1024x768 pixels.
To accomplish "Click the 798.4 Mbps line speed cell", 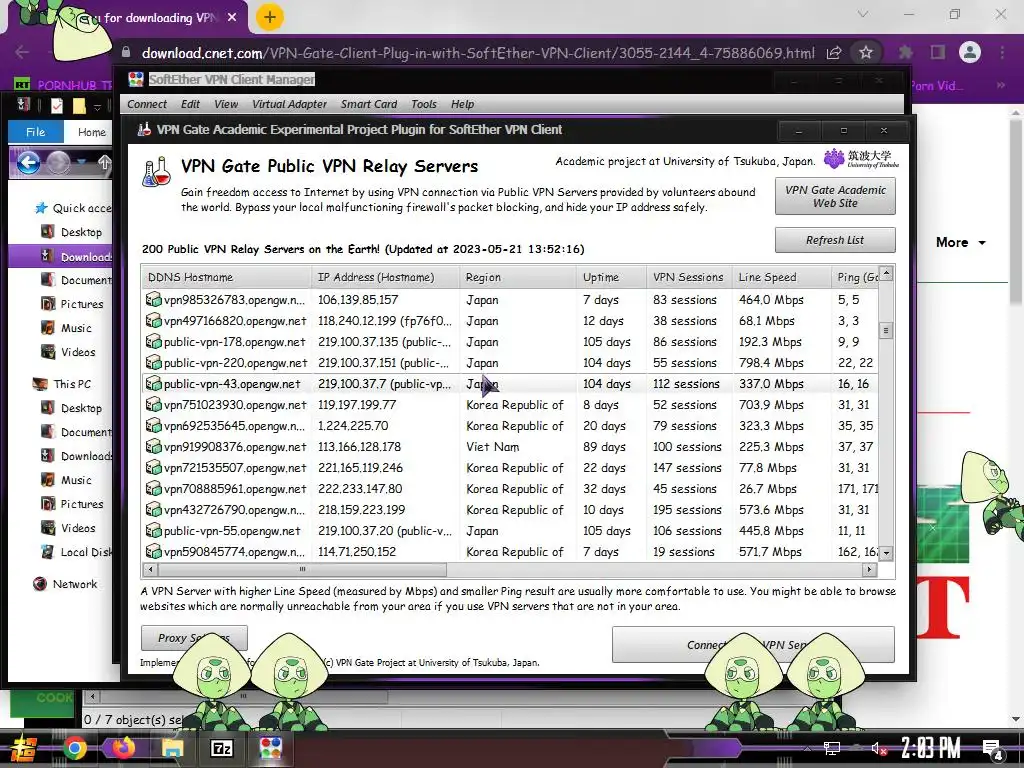I will pyautogui.click(x=771, y=362).
